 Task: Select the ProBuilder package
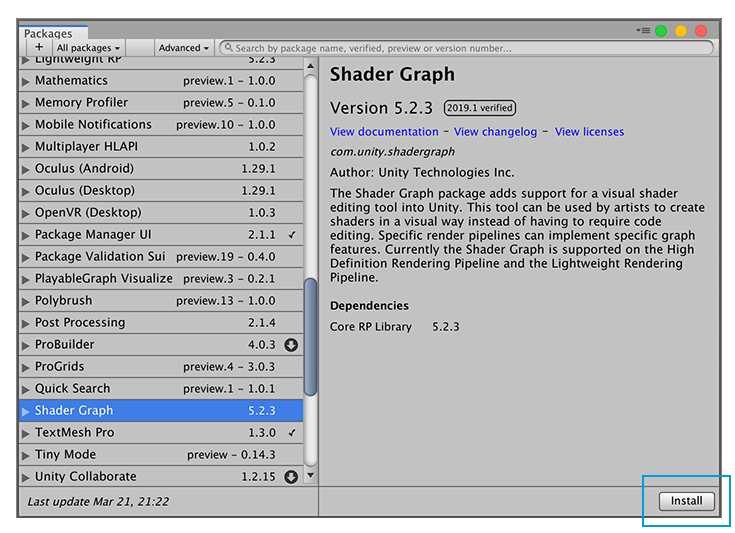click(161, 345)
